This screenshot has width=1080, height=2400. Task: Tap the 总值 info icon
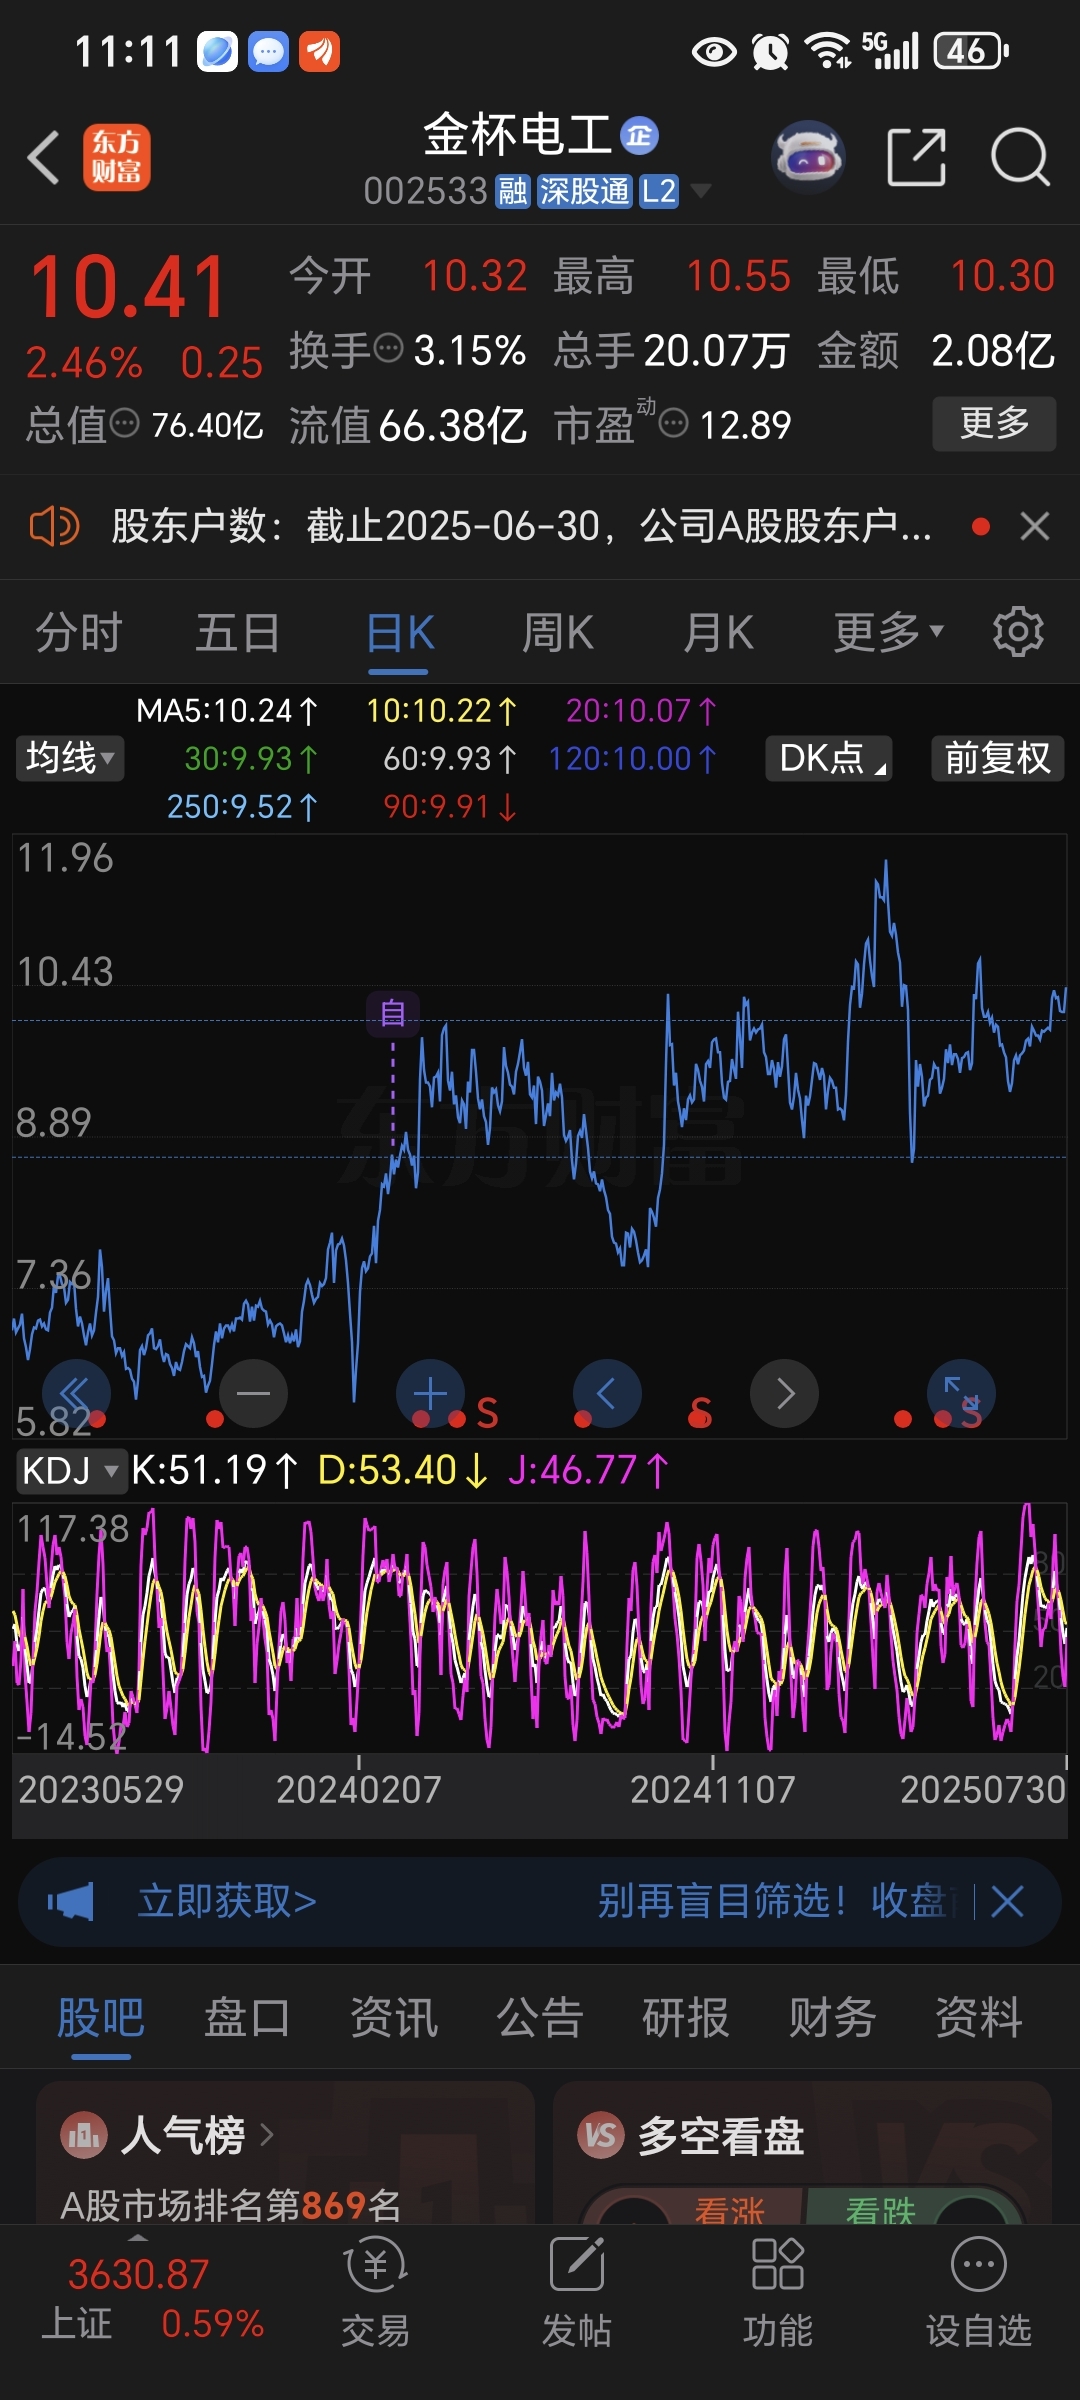(124, 423)
